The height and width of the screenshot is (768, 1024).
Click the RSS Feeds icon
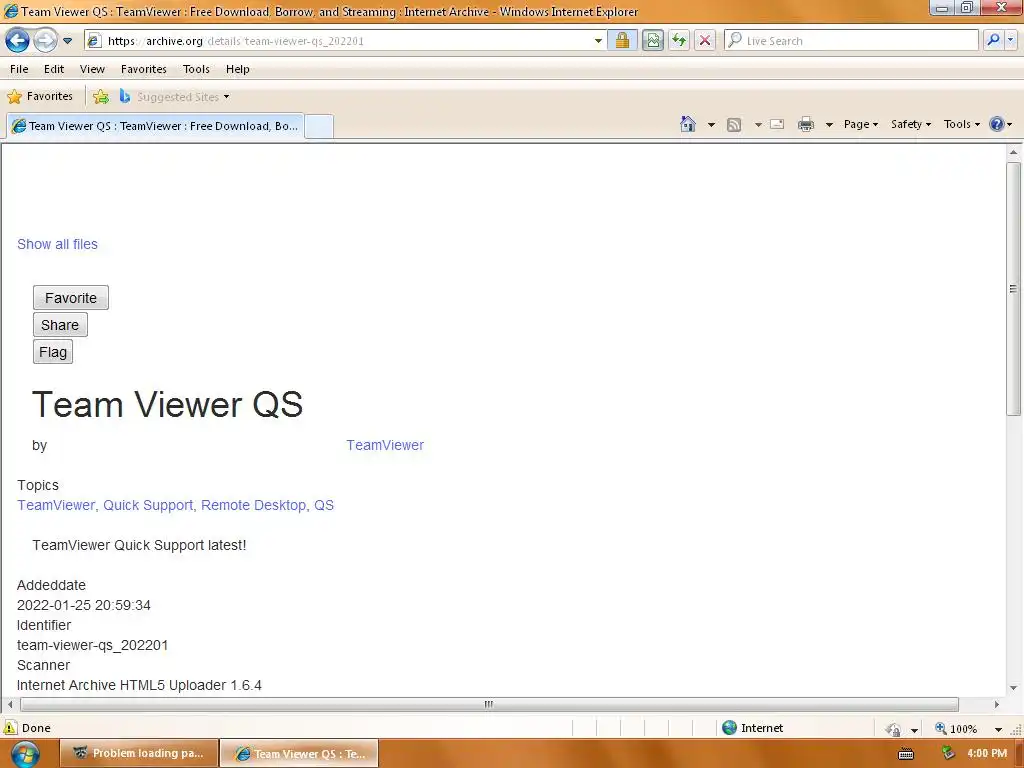point(734,125)
